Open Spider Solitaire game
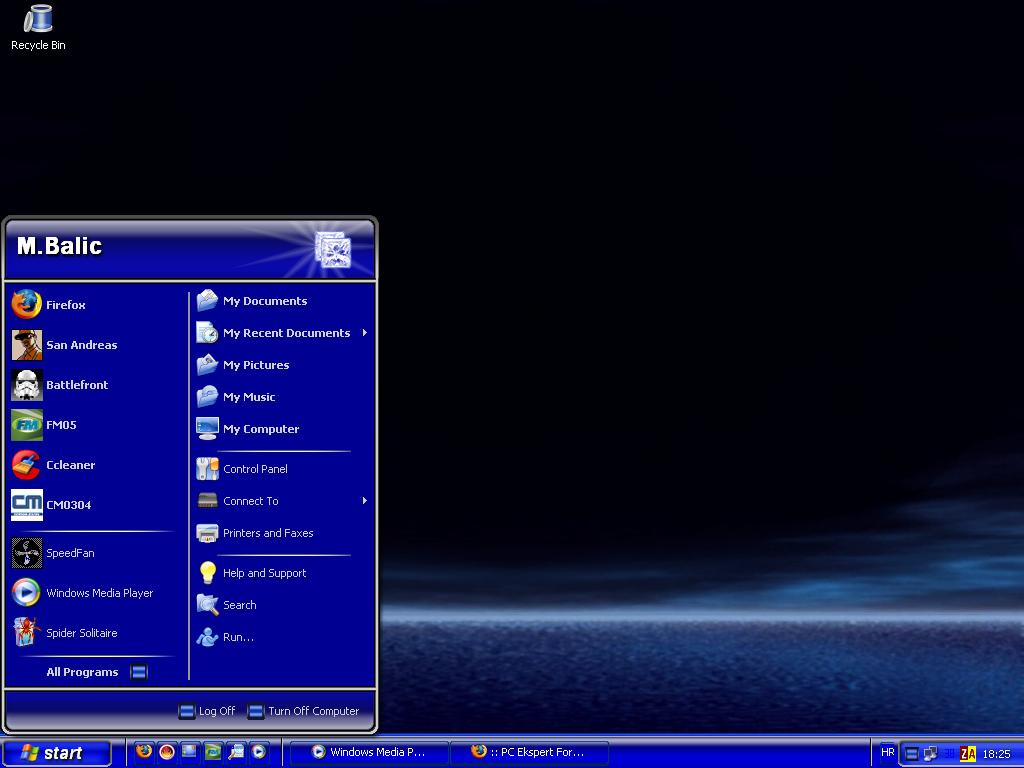Image resolution: width=1024 pixels, height=768 pixels. point(80,633)
